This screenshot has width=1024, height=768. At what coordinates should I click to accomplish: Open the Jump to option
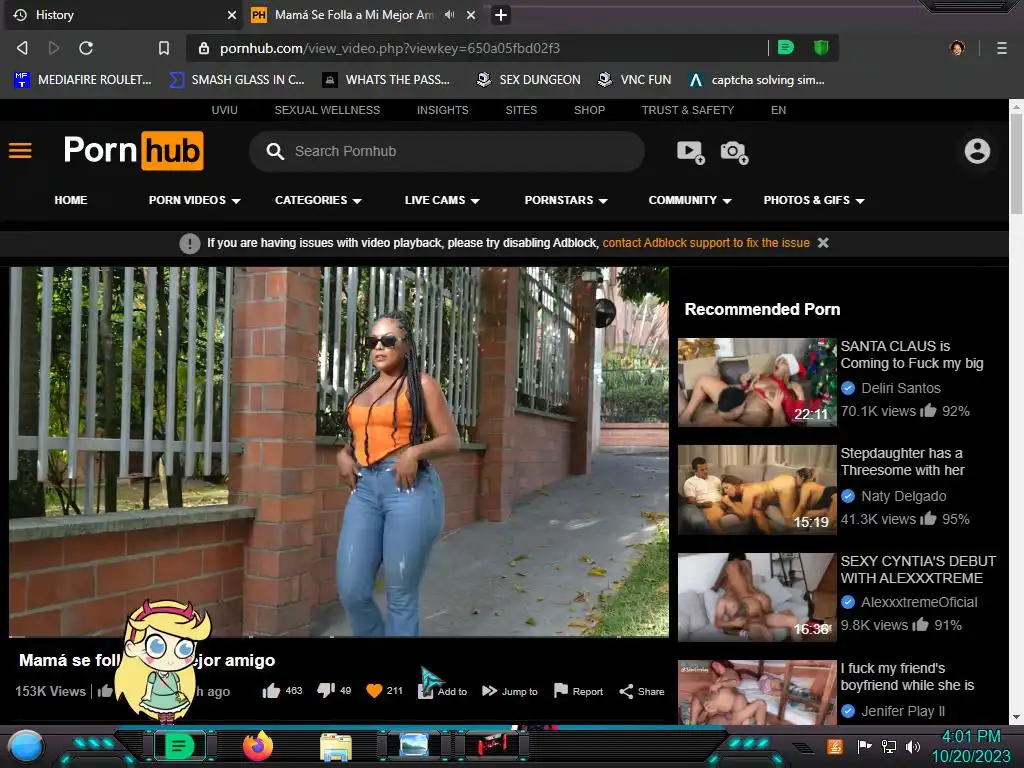point(510,691)
